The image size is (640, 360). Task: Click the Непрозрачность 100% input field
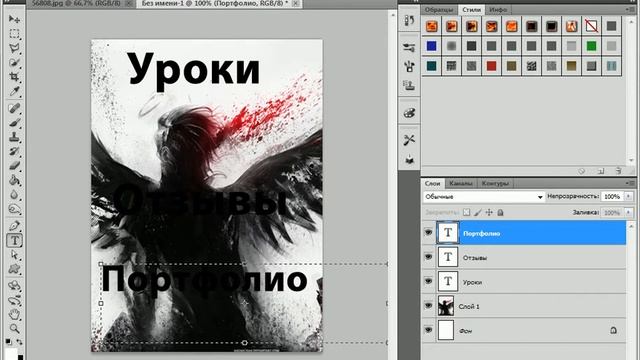(612, 197)
